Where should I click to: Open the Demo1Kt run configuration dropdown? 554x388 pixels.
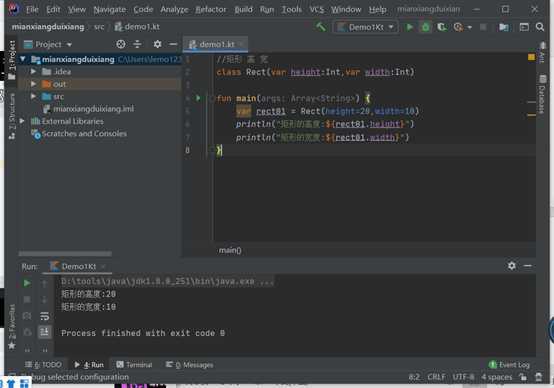tap(366, 27)
